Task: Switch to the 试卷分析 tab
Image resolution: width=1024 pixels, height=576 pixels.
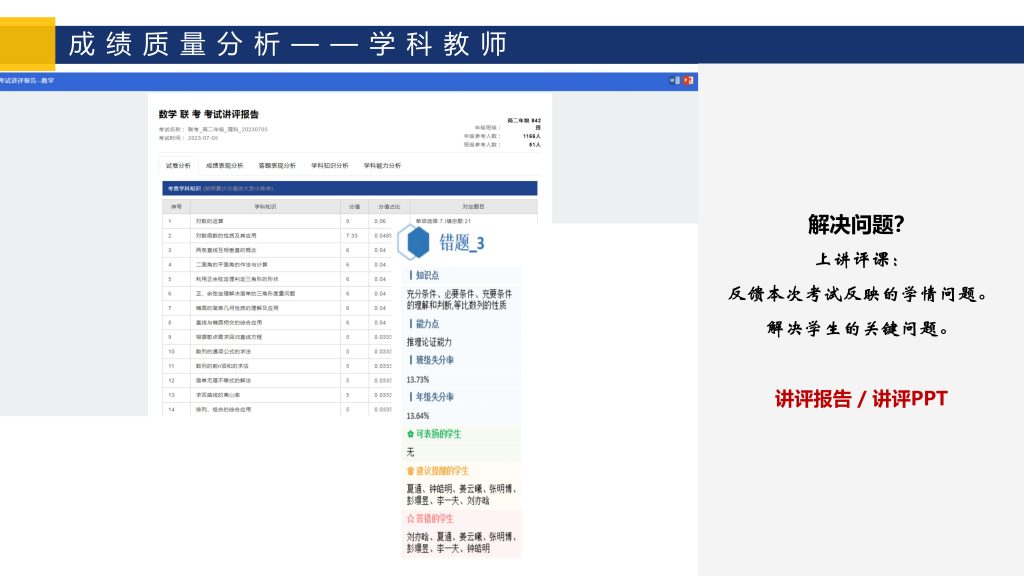Action: click(x=177, y=165)
